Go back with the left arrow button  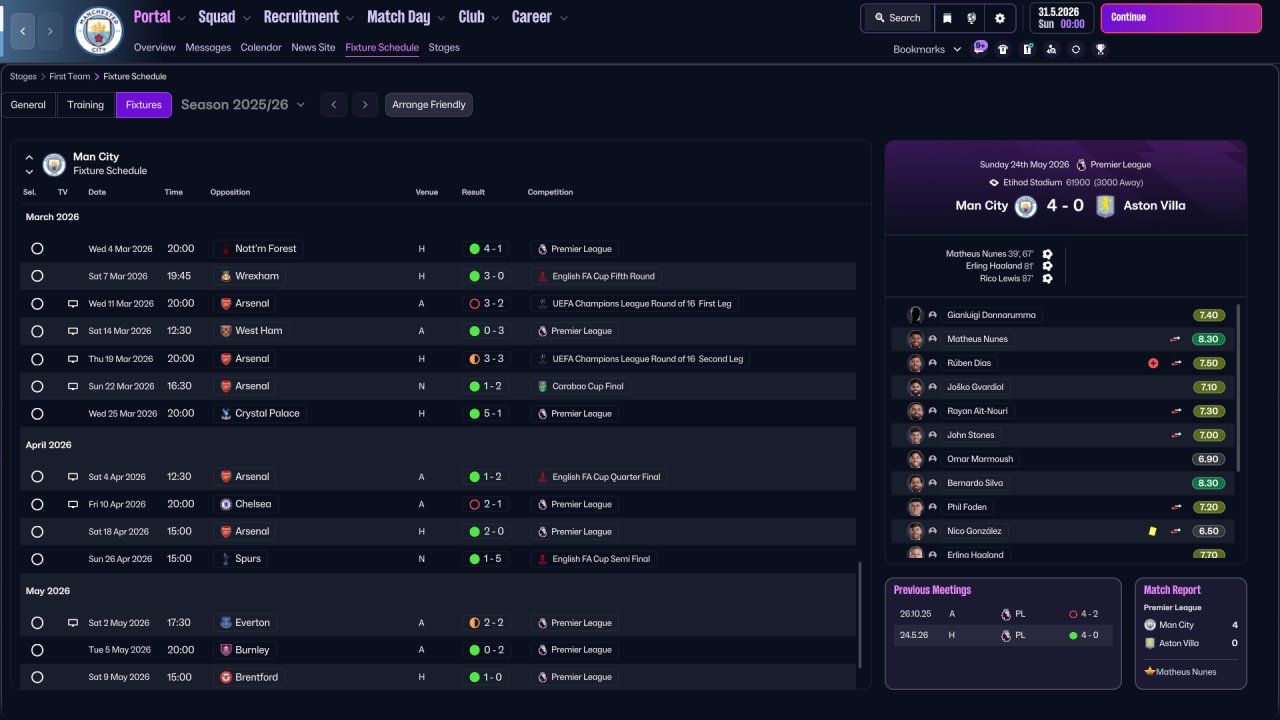click(x=21, y=31)
